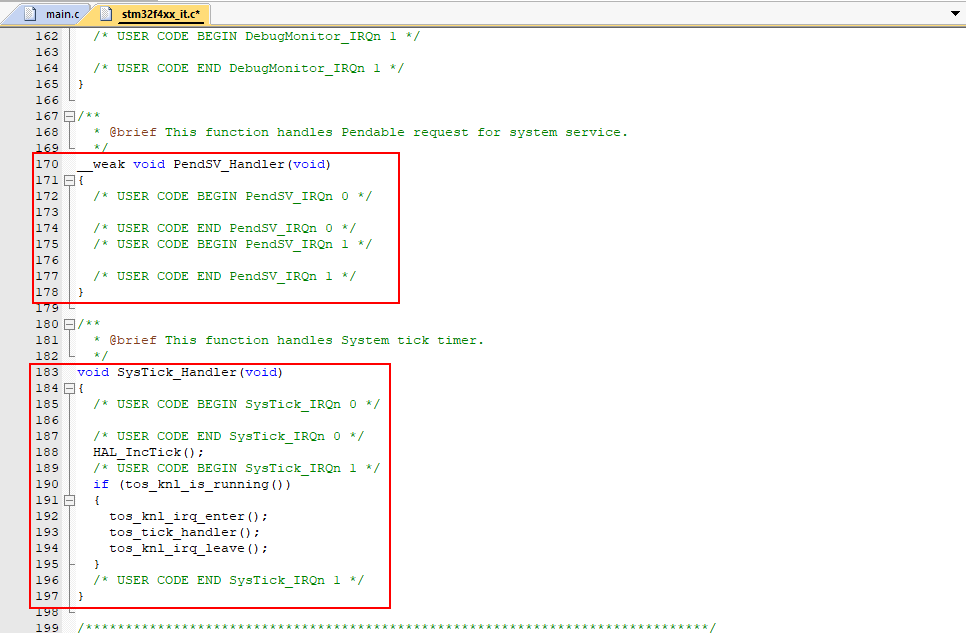Click on SysTick_Handler function name

[177, 372]
